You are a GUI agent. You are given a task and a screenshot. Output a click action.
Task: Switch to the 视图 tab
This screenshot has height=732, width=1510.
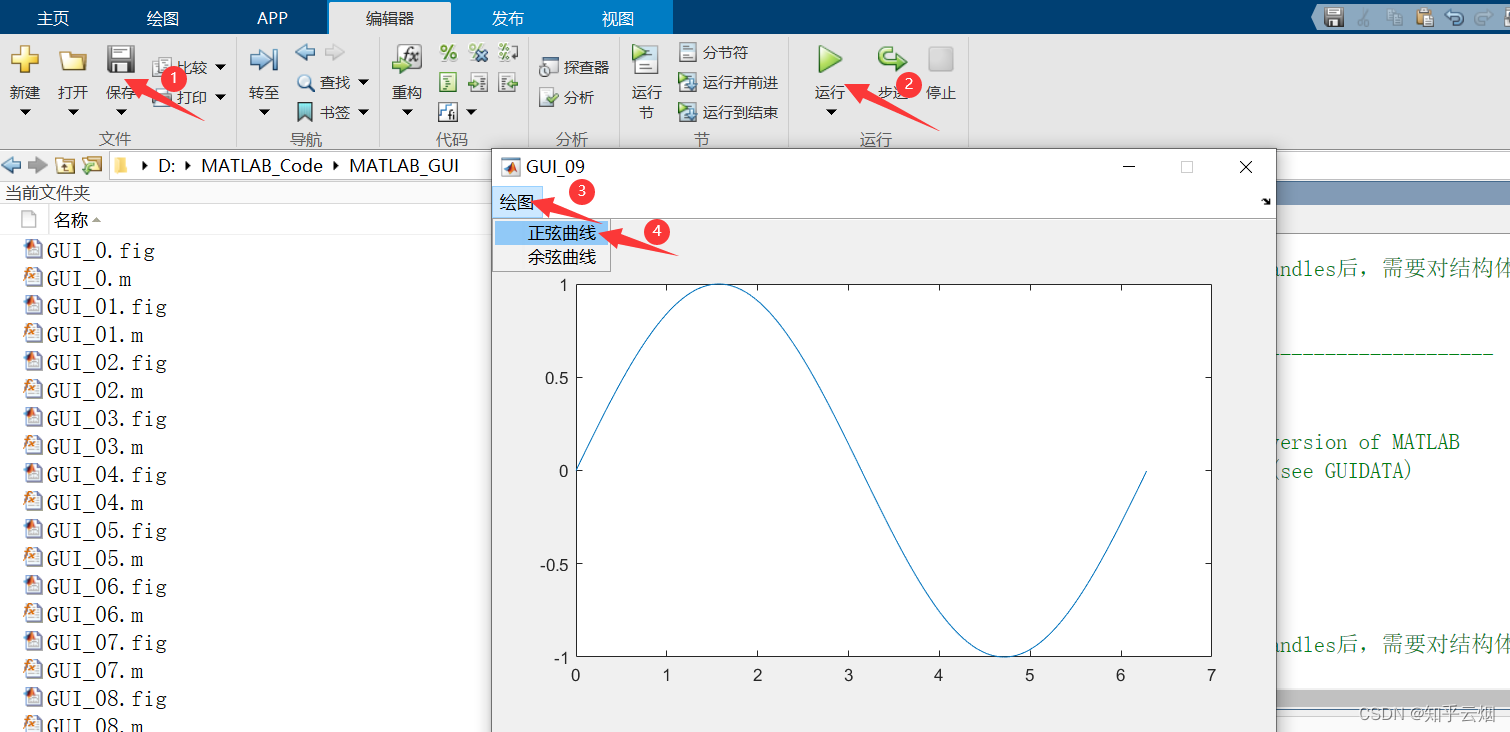(x=618, y=18)
